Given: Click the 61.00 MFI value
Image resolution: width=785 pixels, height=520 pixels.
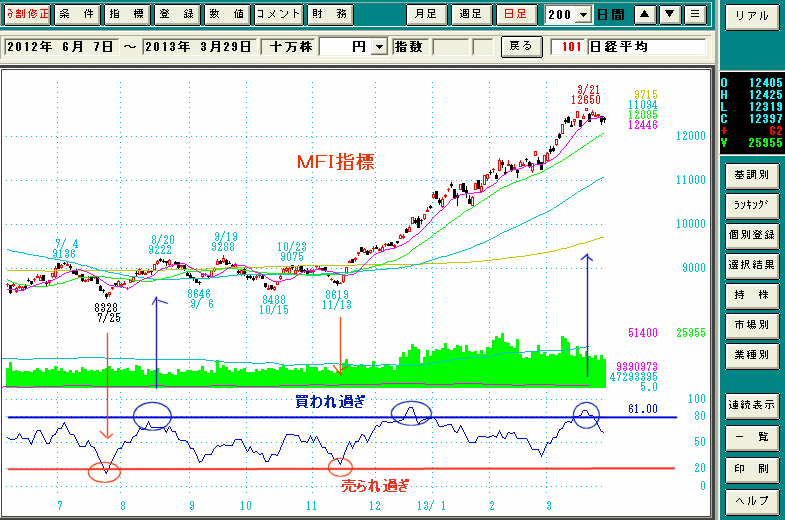Looking at the screenshot, I should click(643, 409).
